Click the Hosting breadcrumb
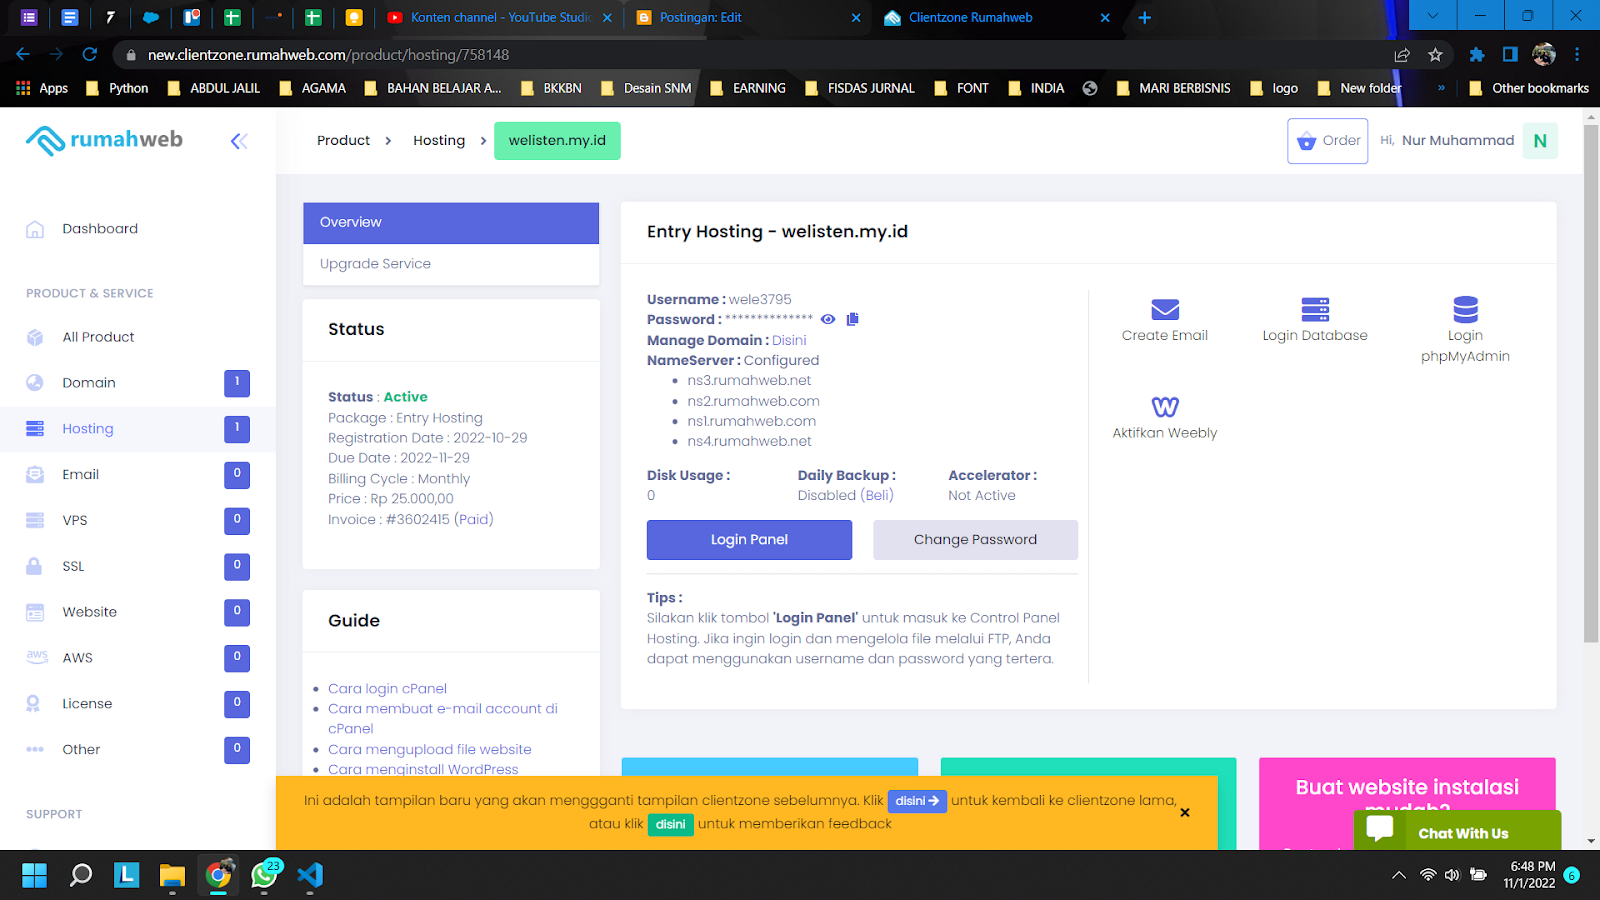1600x900 pixels. click(x=439, y=141)
